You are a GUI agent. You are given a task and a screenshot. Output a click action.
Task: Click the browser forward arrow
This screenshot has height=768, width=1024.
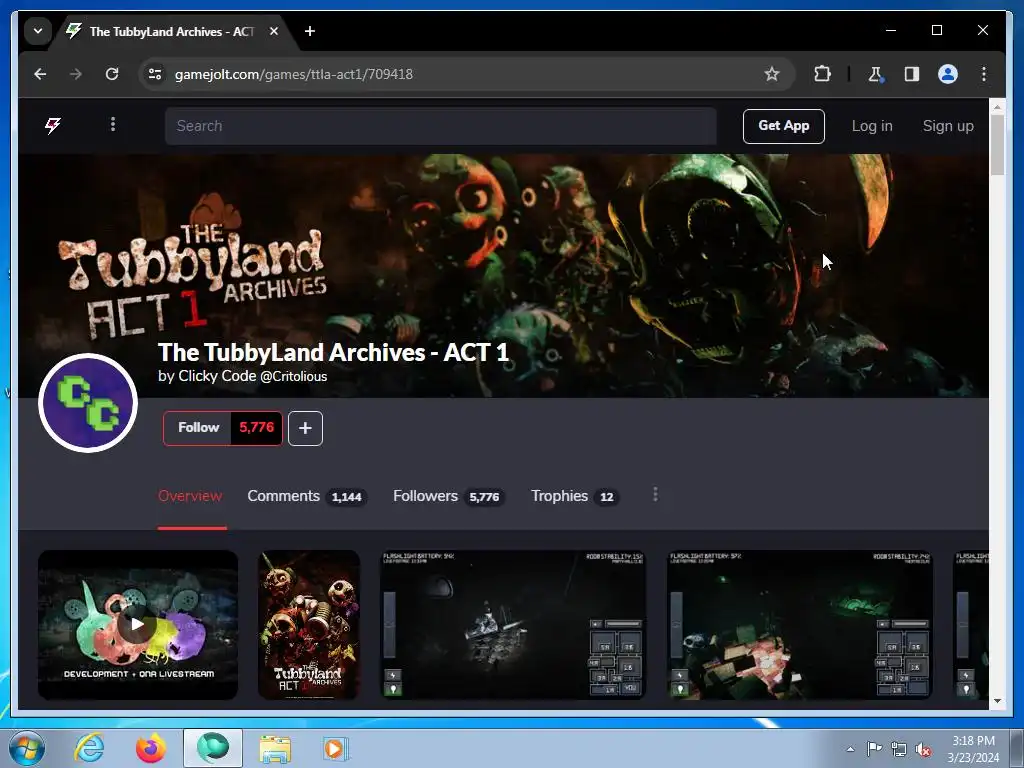76,74
